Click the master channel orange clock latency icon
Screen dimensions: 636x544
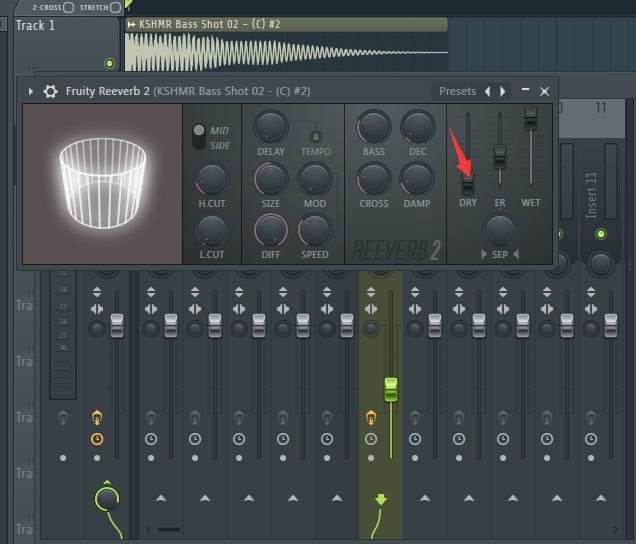[x=97, y=439]
